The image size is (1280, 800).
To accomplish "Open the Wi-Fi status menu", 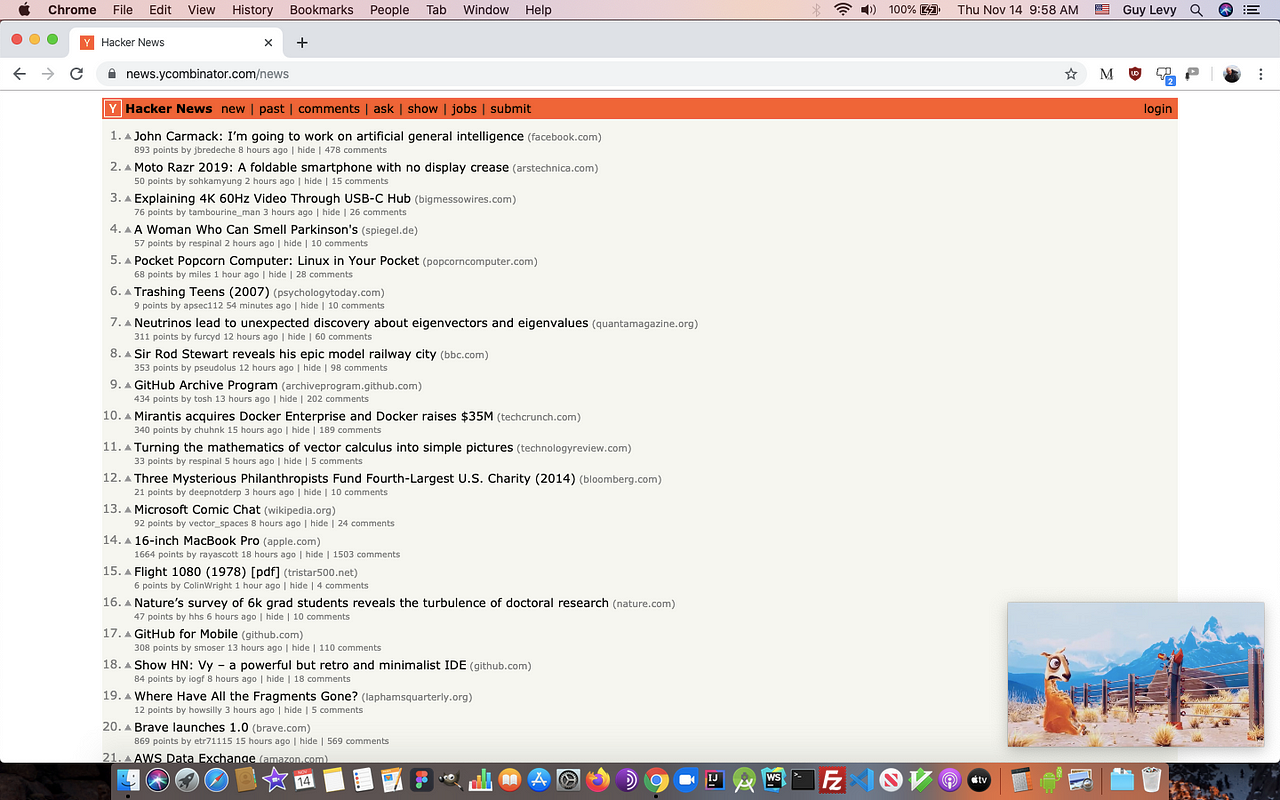I will click(x=843, y=10).
